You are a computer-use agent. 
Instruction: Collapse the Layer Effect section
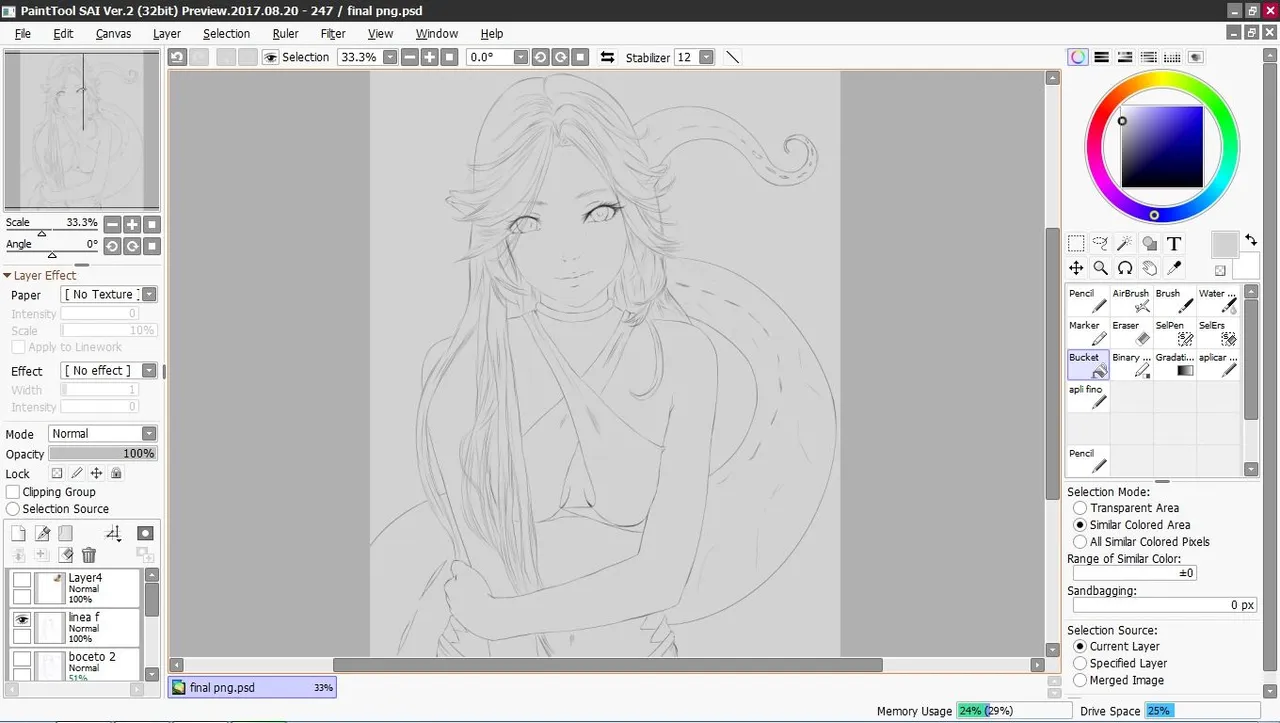point(7,276)
